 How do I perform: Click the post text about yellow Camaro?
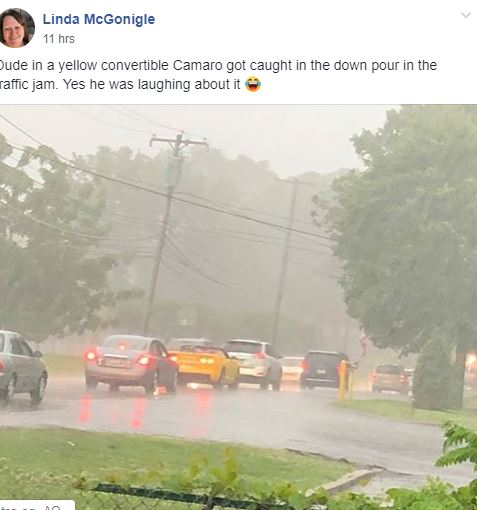tap(218, 75)
